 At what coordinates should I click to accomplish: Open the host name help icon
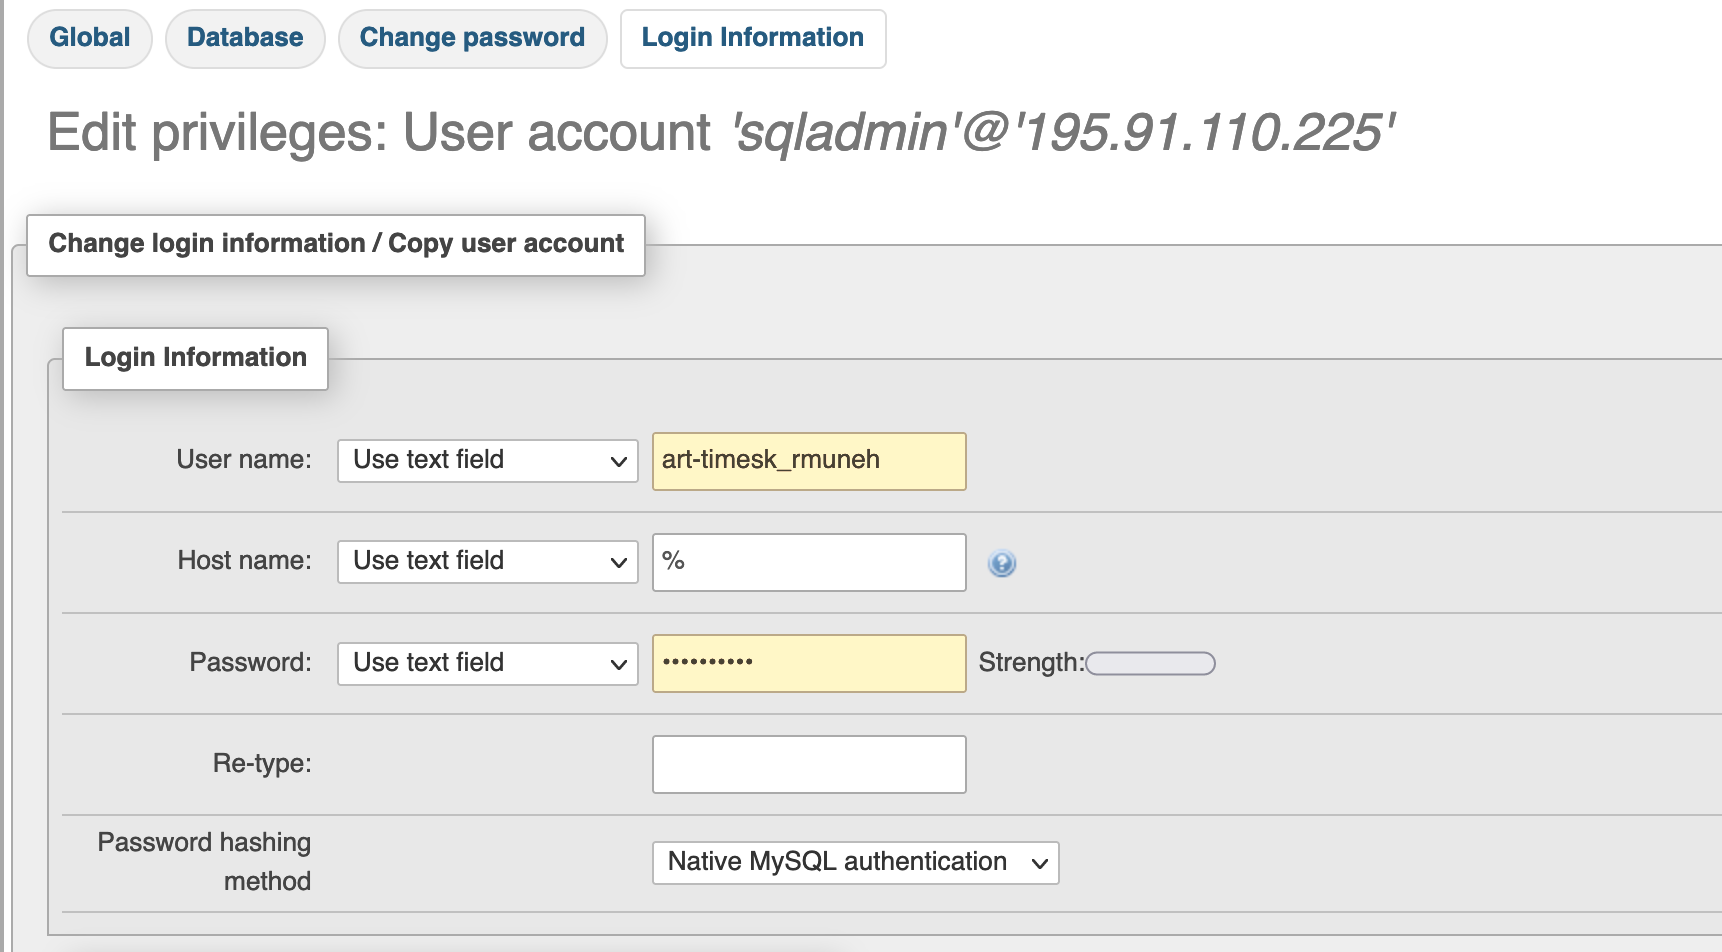1001,563
